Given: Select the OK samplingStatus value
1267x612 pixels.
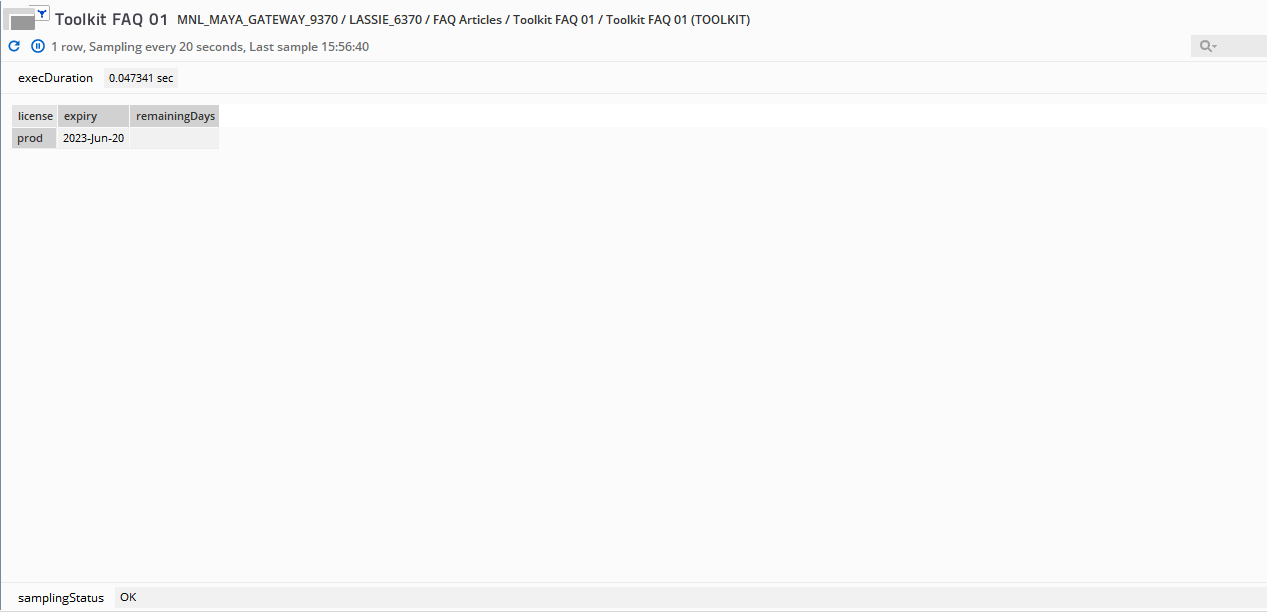Looking at the screenshot, I should coord(128,597).
